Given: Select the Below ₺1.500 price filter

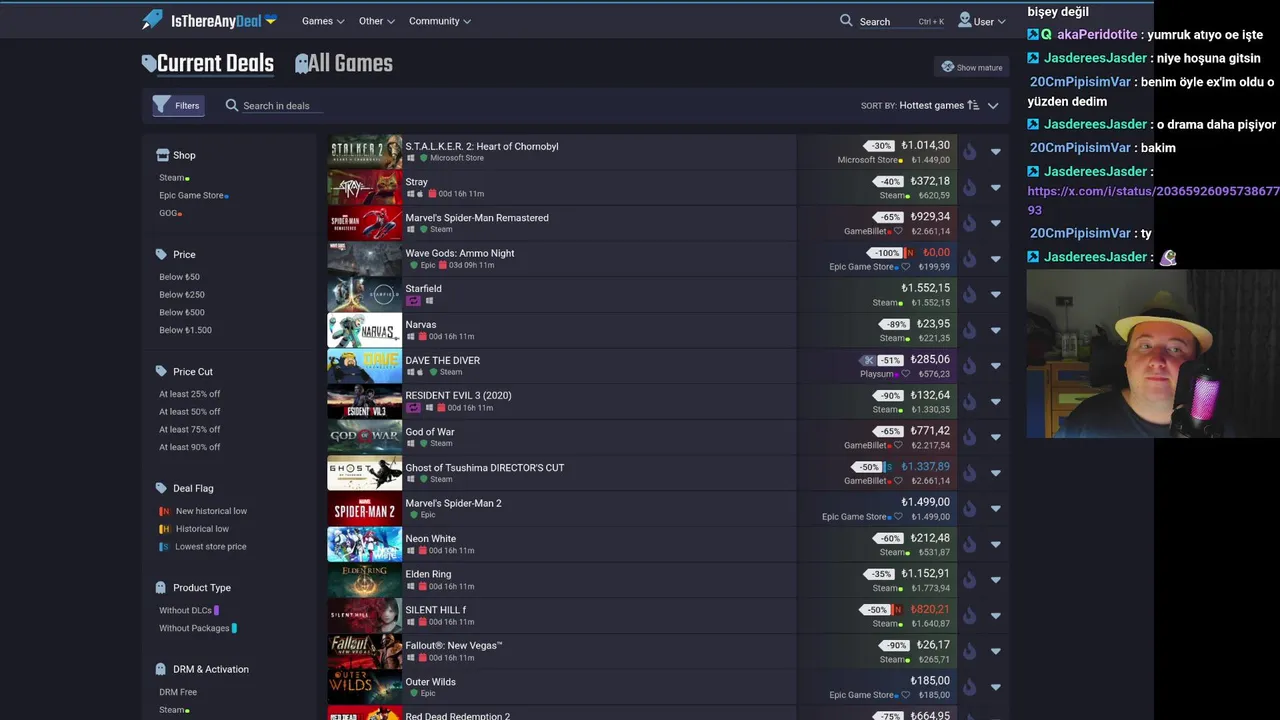Looking at the screenshot, I should [x=185, y=330].
